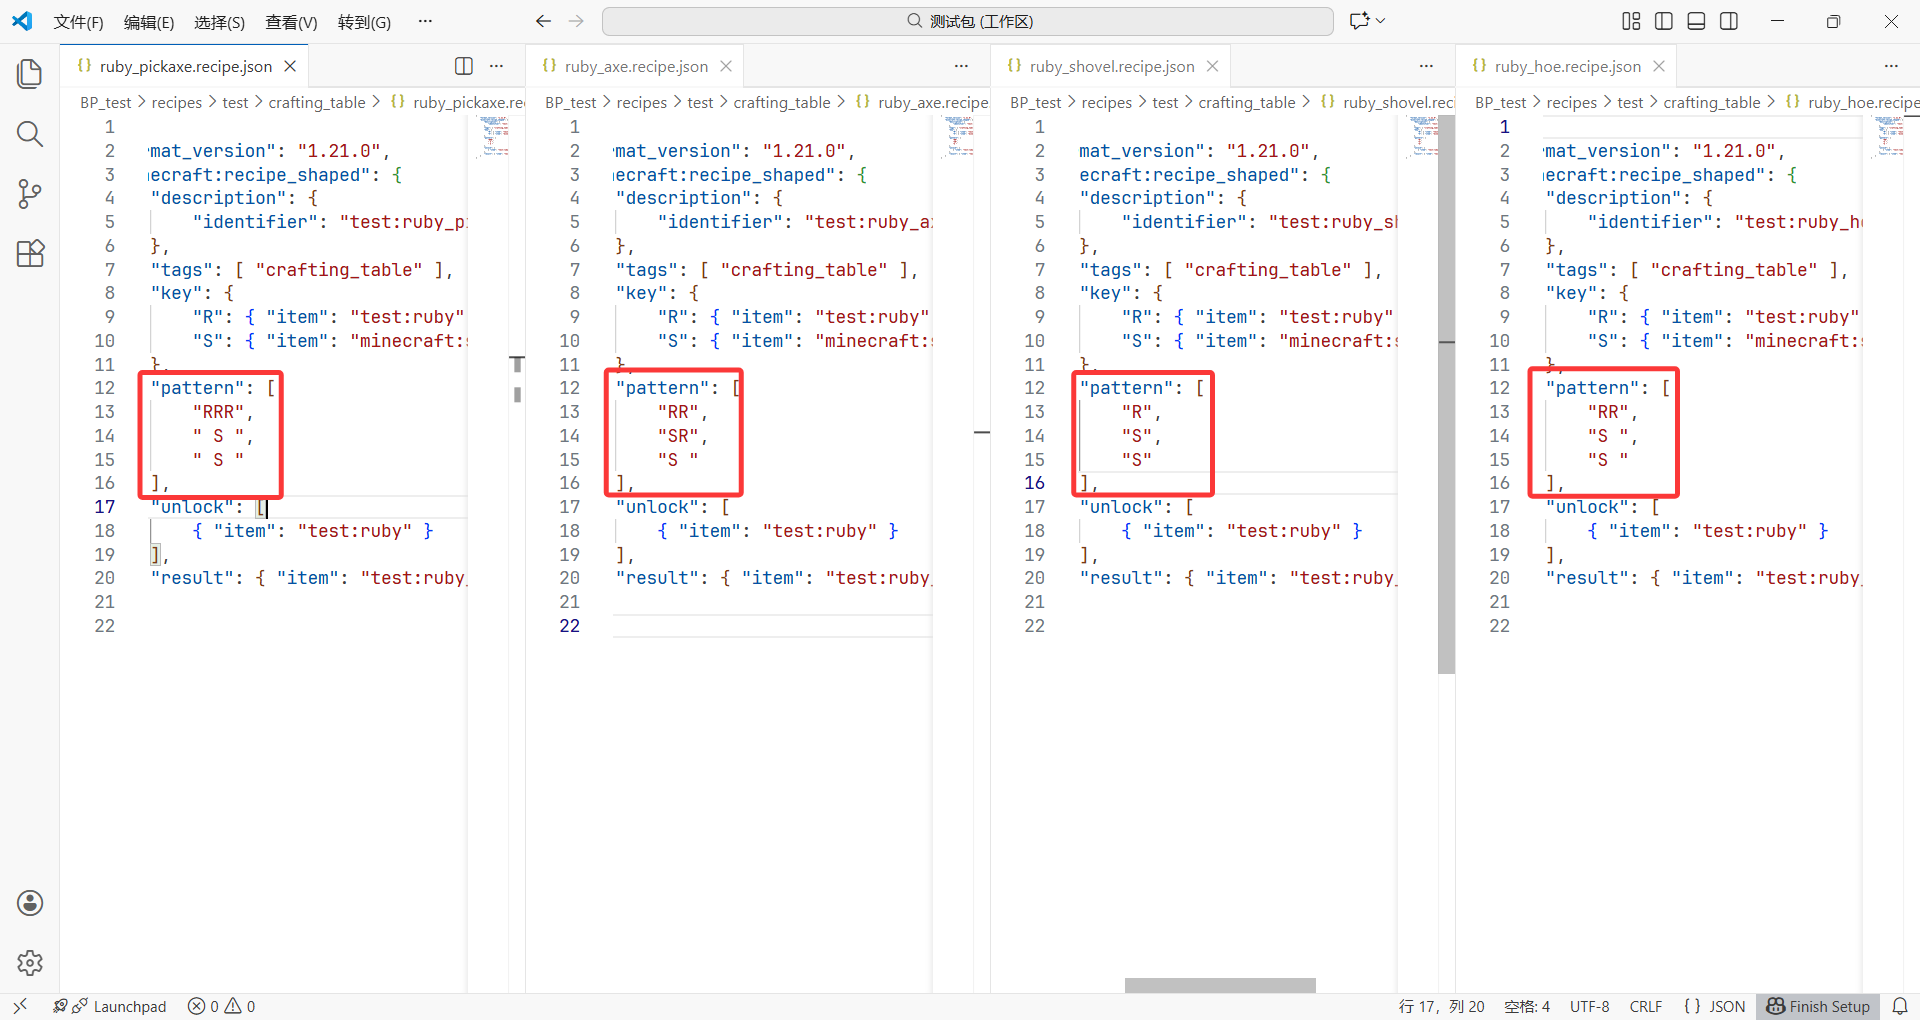Open the Accounts menu icon

coord(30,903)
